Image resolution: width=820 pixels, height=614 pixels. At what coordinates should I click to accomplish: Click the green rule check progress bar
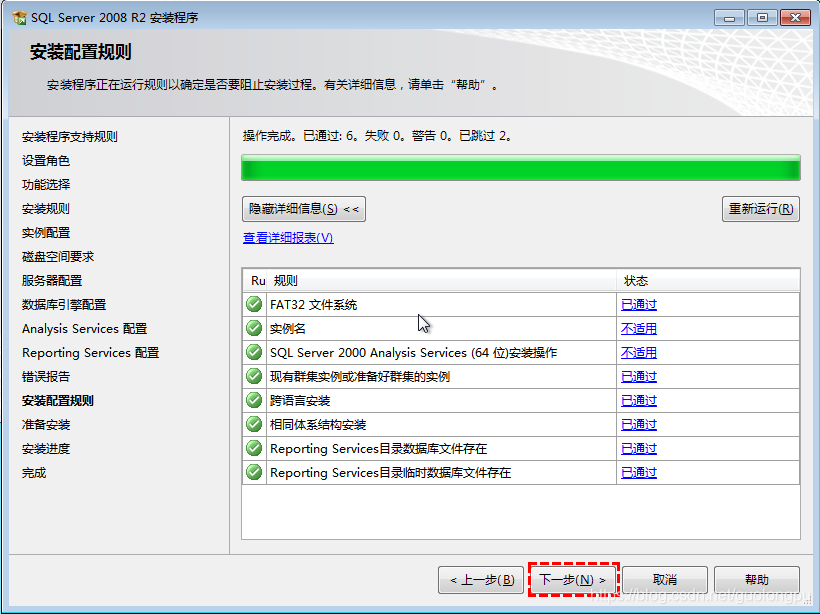(521, 168)
